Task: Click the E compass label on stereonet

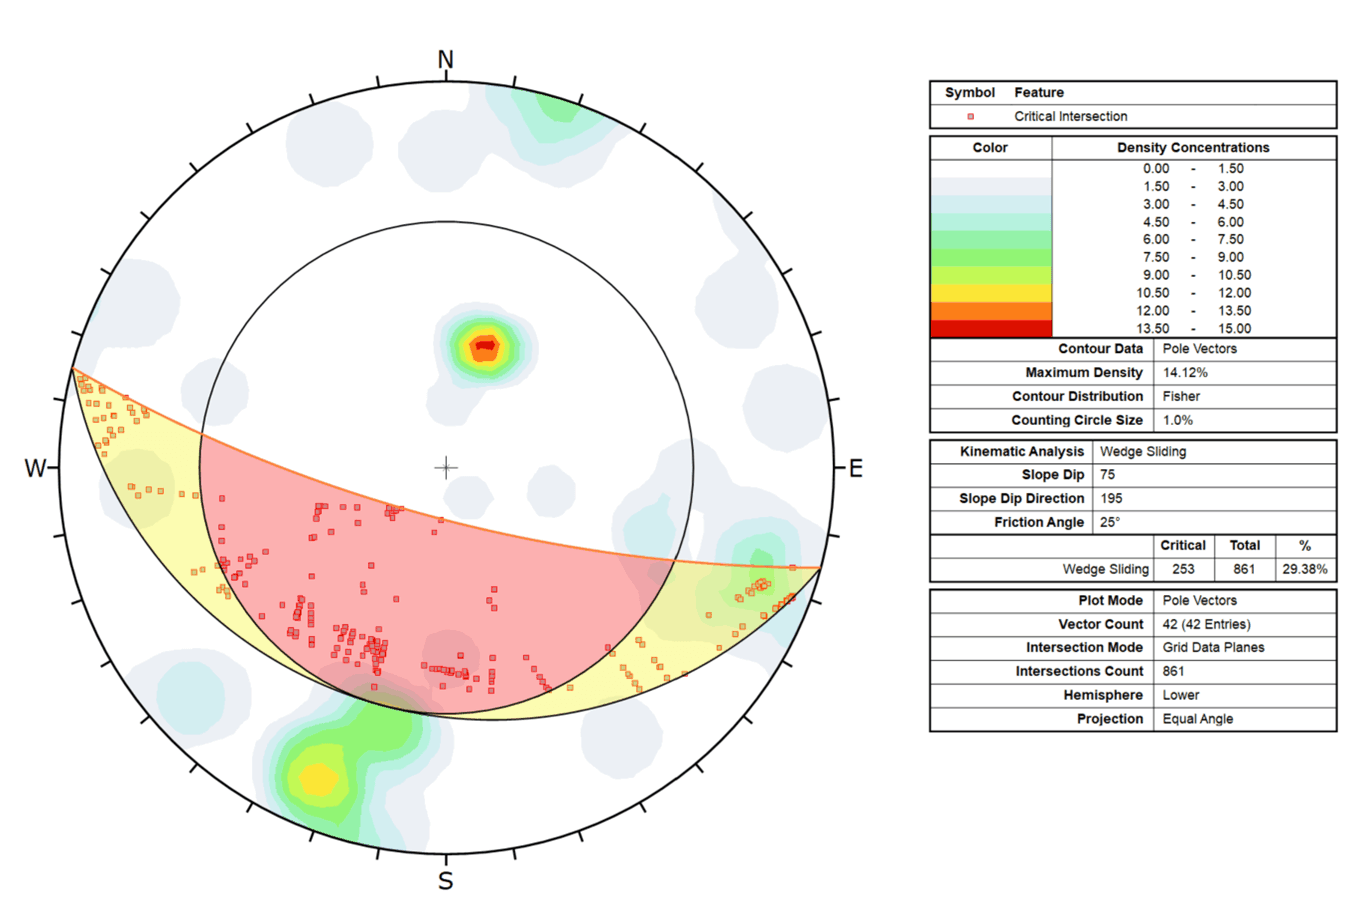Action: [856, 468]
